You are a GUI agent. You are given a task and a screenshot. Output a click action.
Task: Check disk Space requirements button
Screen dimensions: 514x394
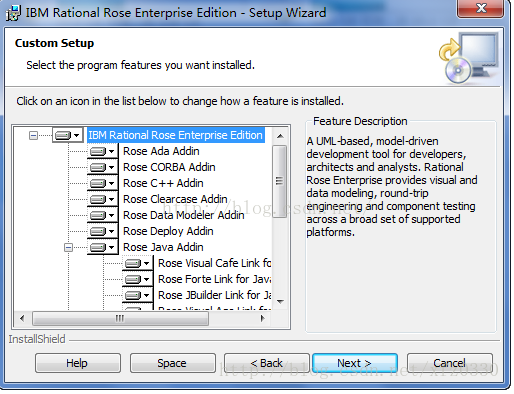pos(173,363)
